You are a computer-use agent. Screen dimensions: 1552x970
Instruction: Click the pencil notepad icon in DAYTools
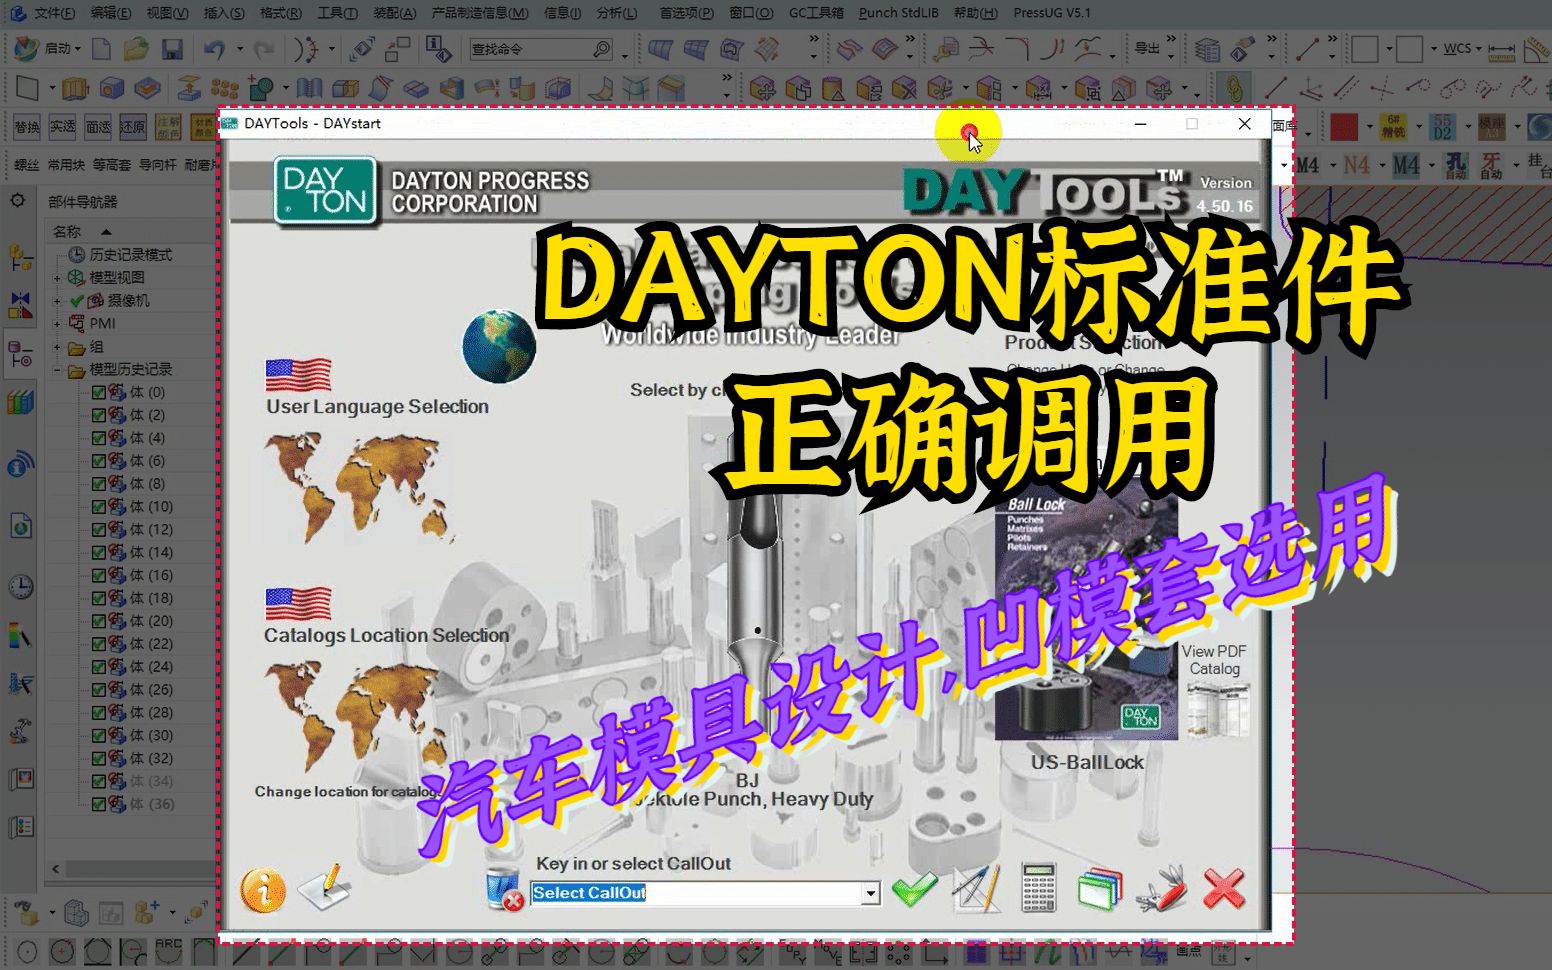pyautogui.click(x=326, y=887)
